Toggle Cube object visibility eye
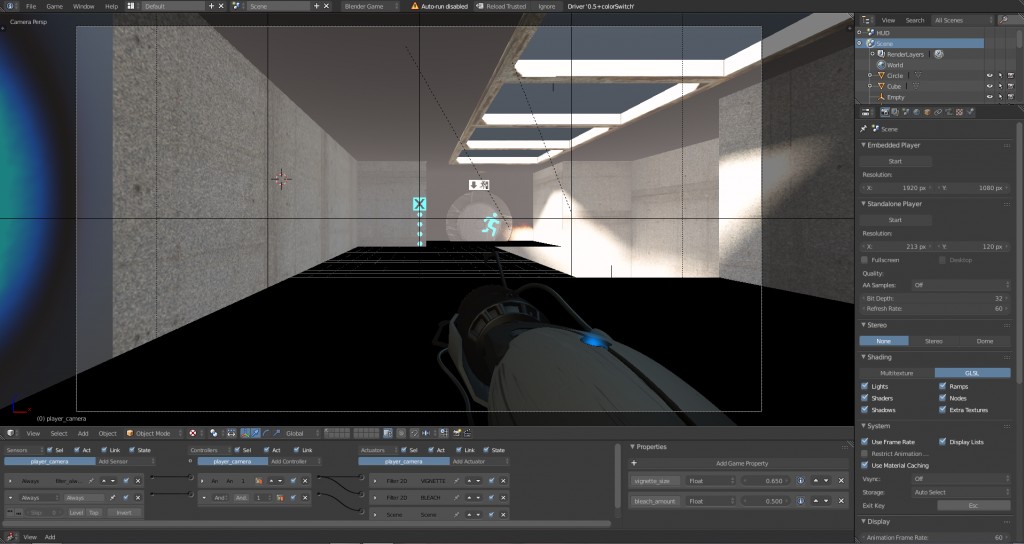 pos(989,86)
